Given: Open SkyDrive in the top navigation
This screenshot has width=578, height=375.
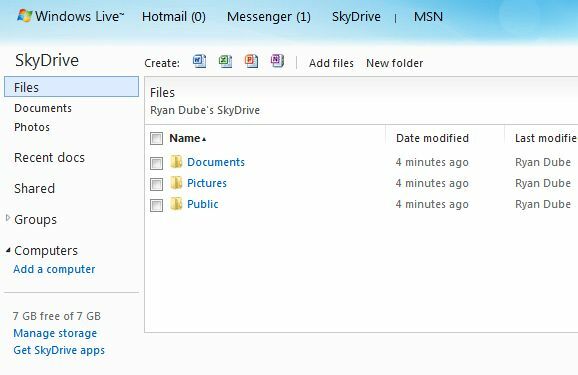Looking at the screenshot, I should 356,17.
